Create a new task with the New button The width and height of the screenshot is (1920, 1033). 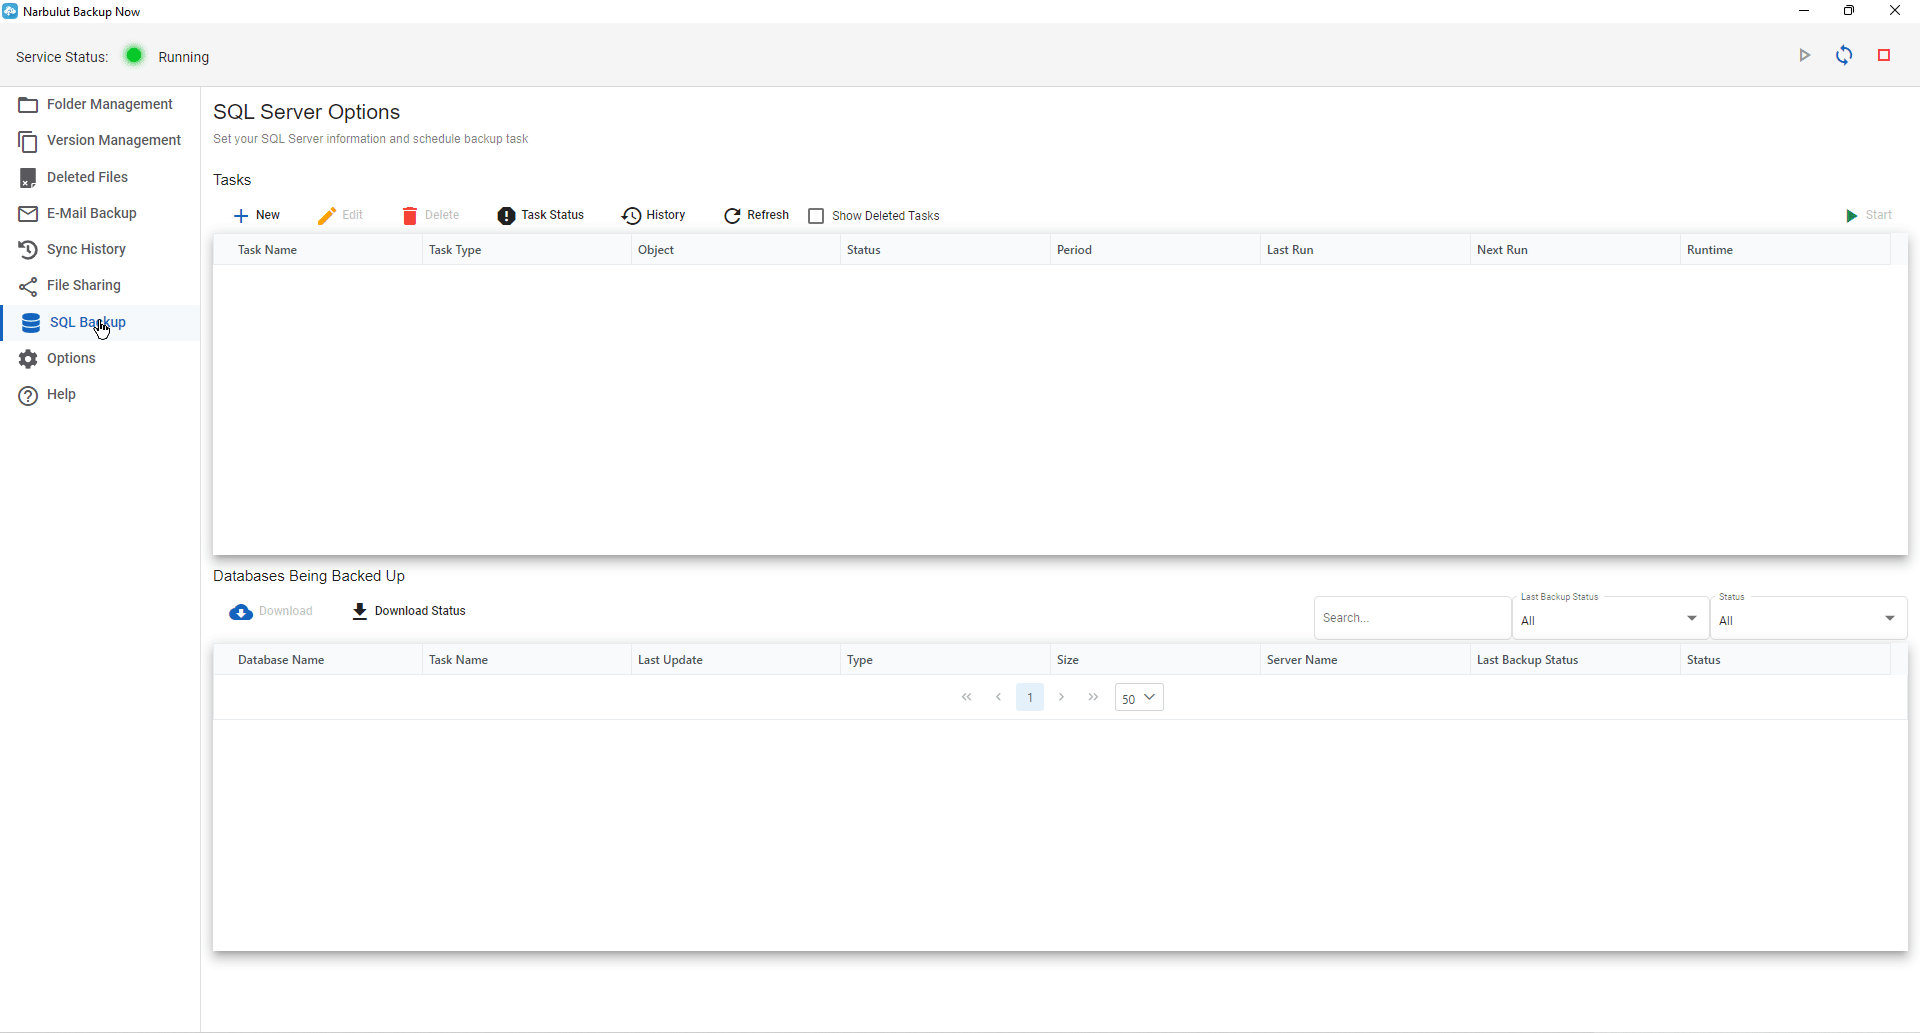click(256, 215)
